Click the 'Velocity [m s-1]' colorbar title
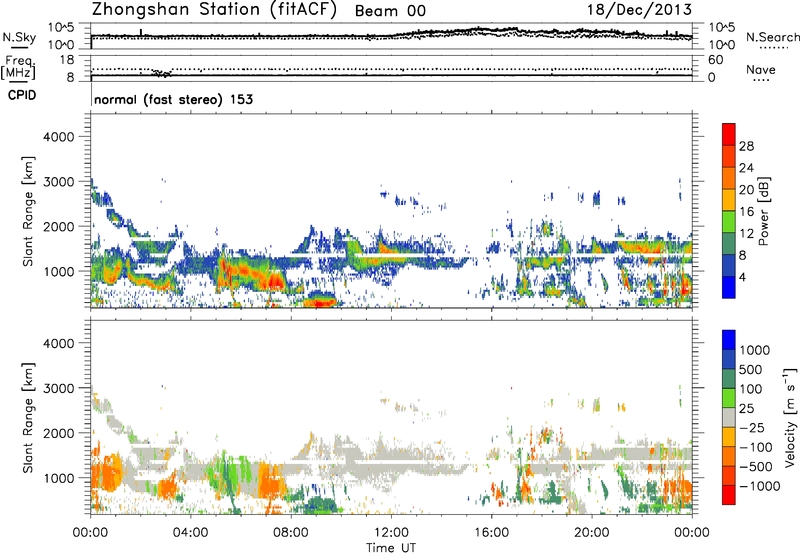The height and width of the screenshot is (554, 800). [790, 417]
